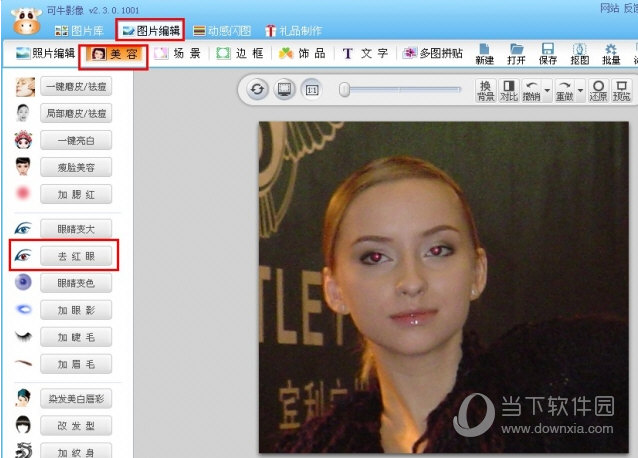
Task: Toggle the 预览 preview button
Action: [x=622, y=90]
